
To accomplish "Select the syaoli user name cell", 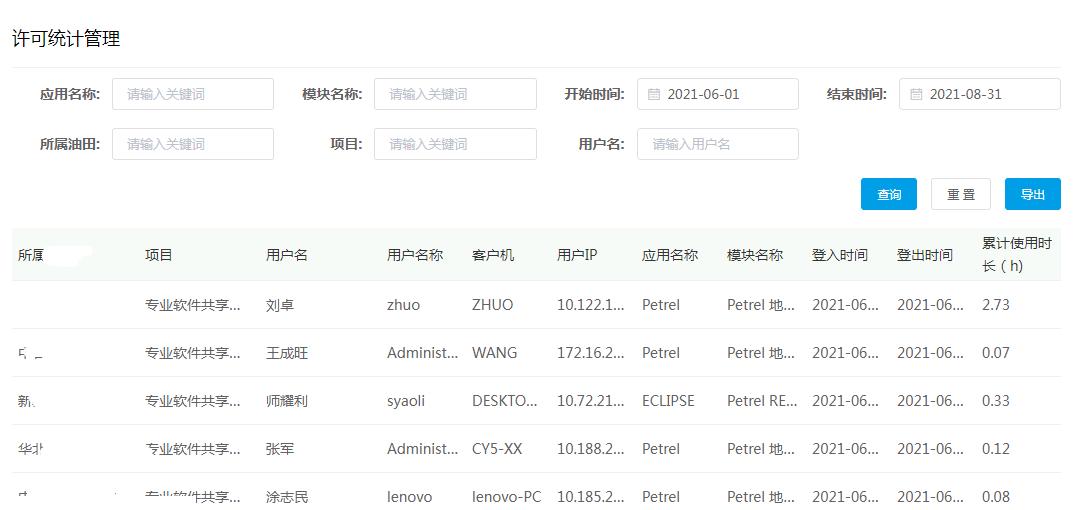I will pyautogui.click(x=406, y=401).
